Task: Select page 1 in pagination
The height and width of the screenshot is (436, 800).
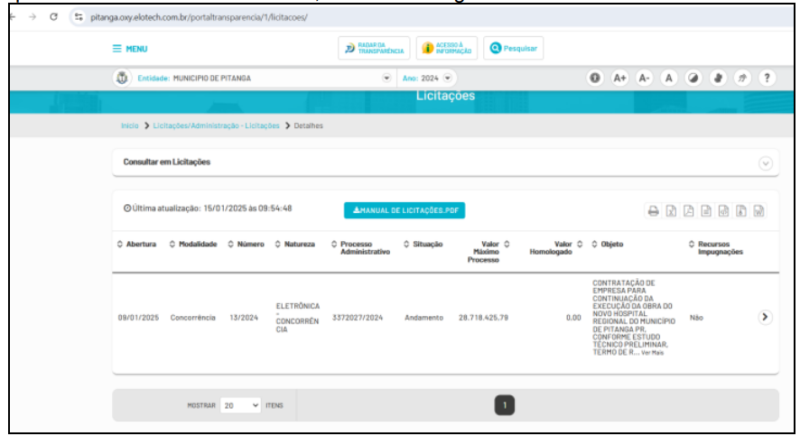Action: (505, 405)
